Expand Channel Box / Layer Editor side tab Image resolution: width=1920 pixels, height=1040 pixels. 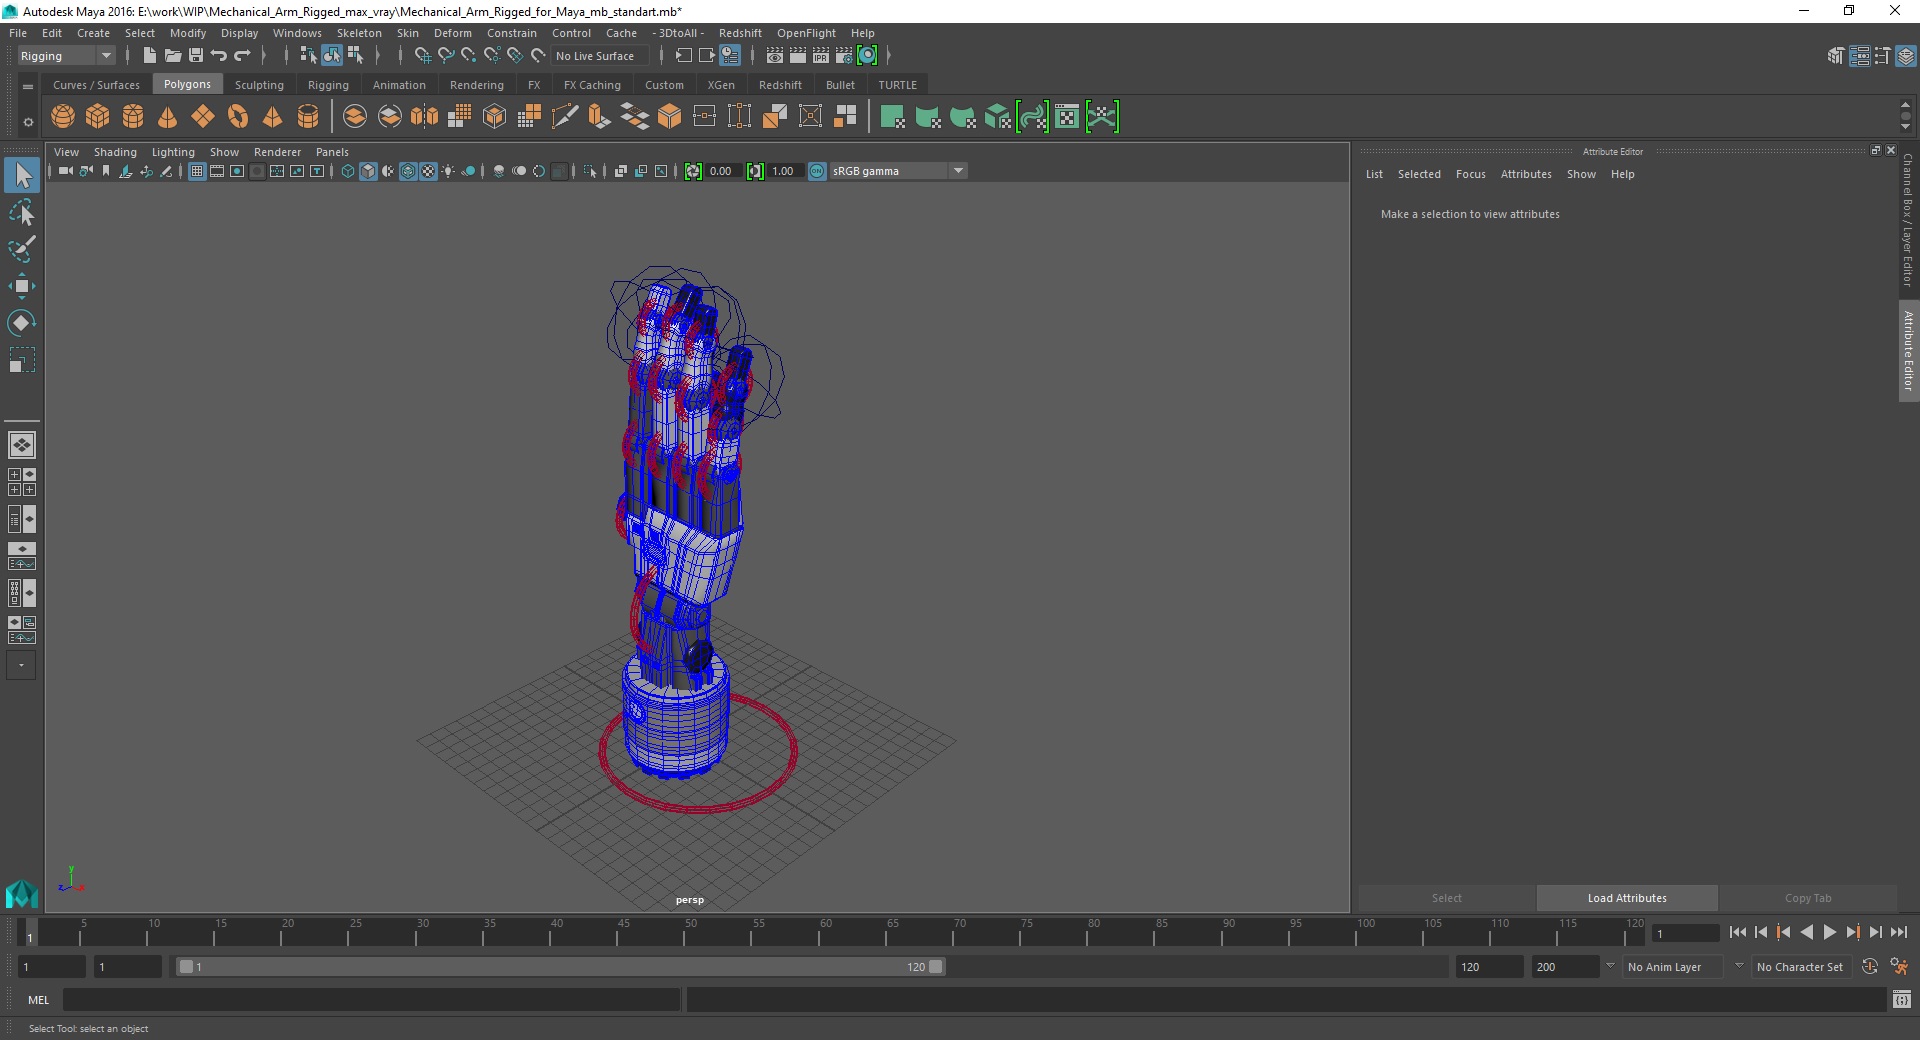pos(1908,220)
